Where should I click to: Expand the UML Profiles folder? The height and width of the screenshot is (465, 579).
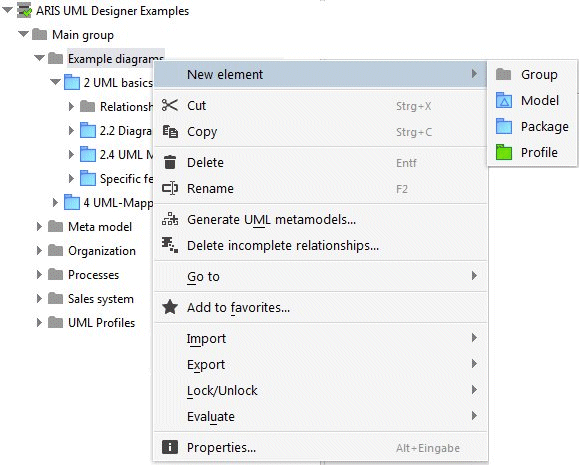click(x=39, y=322)
